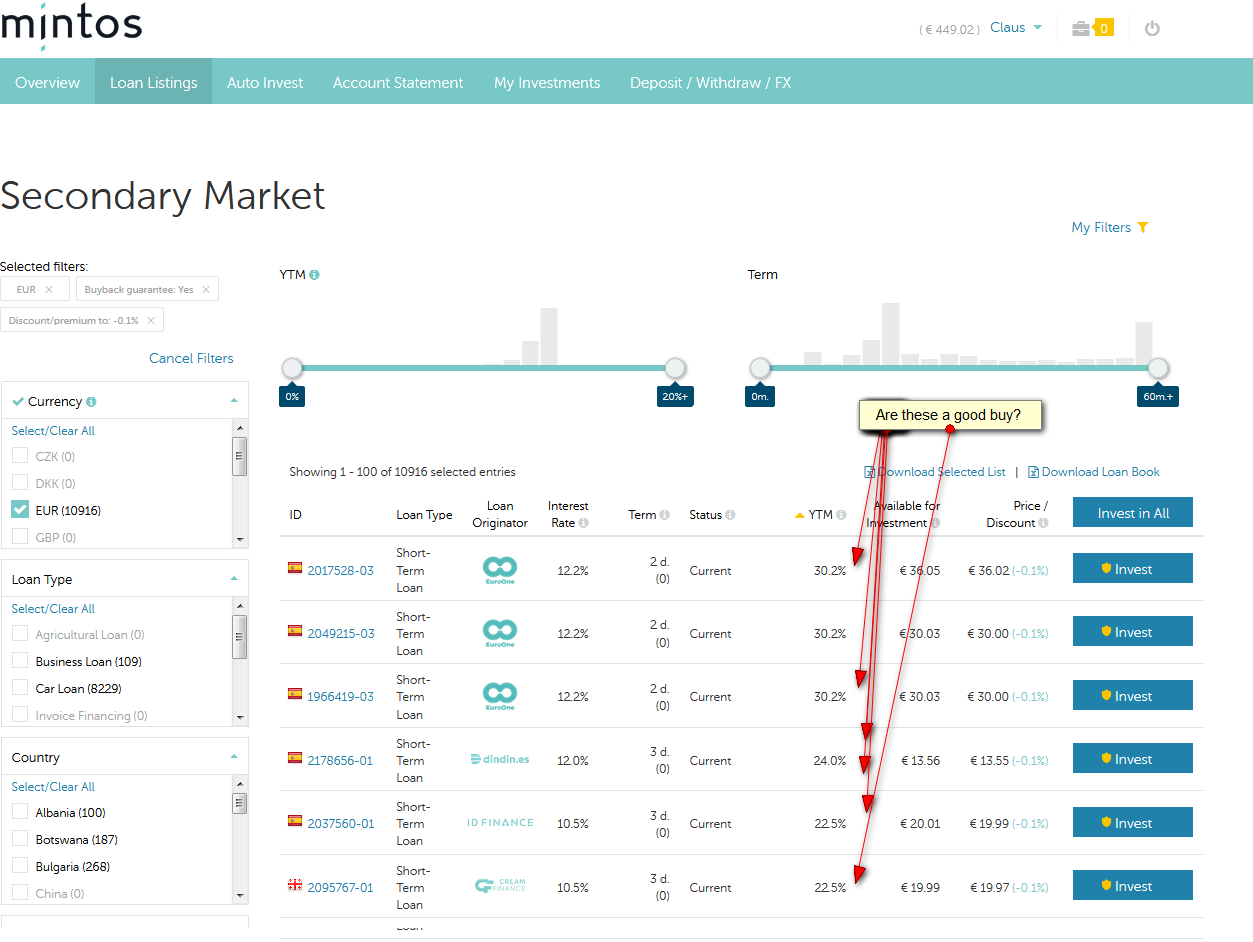The height and width of the screenshot is (942, 1253).
Task: Click dindin.es originator logo
Action: coord(500,760)
